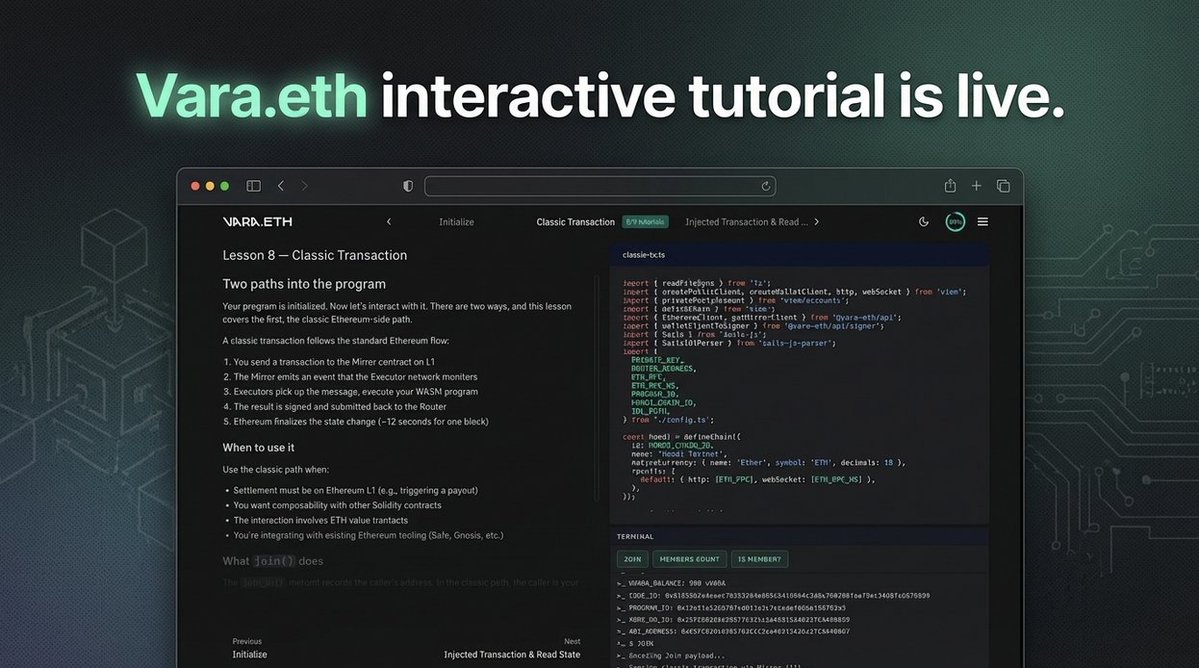The image size is (1199, 668).
Task: Click 'Two paths into the program' heading
Action: pyautogui.click(x=304, y=284)
